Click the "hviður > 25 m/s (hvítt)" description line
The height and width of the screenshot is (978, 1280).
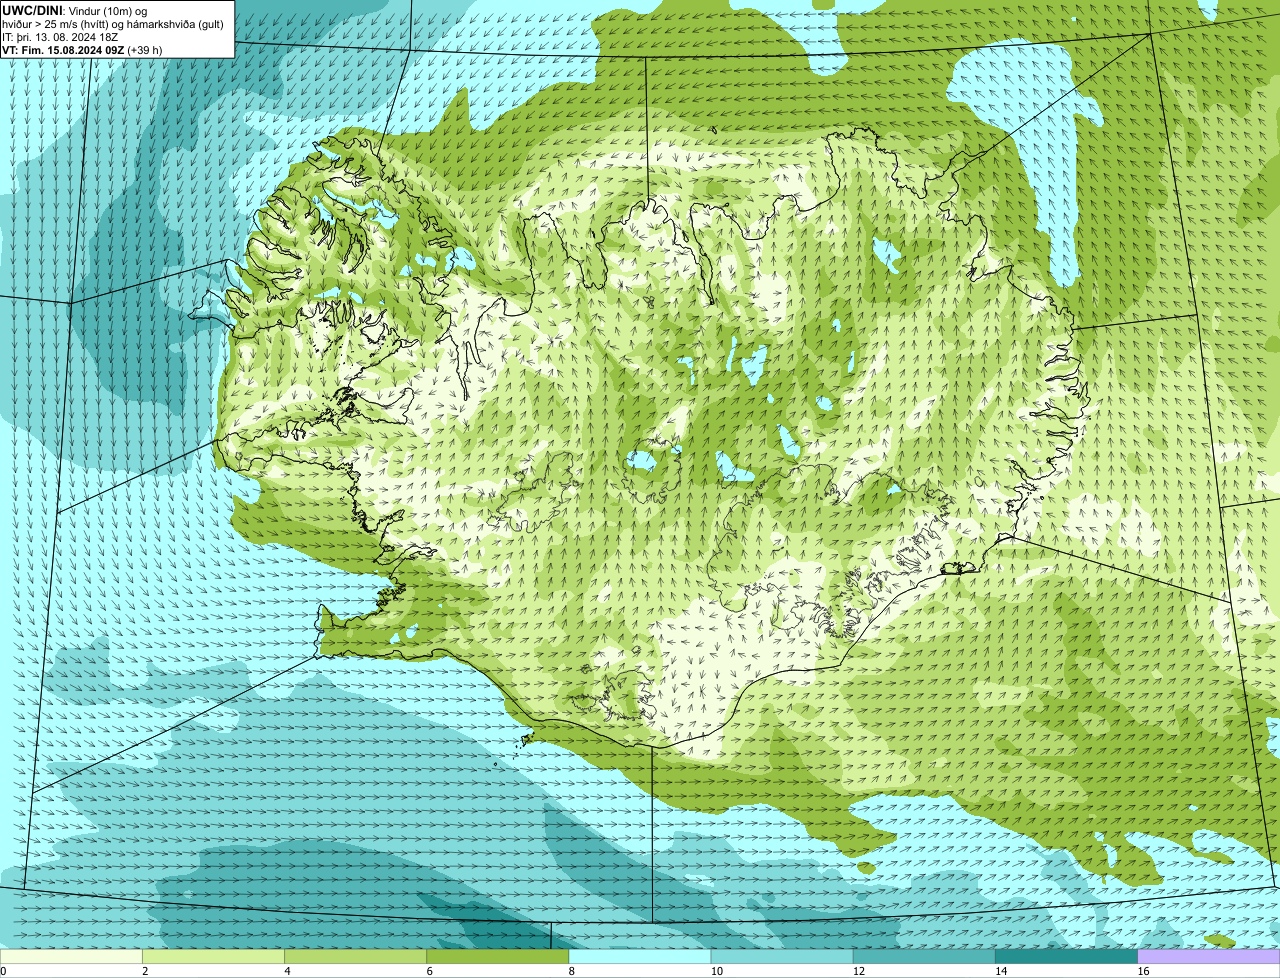coord(113,24)
